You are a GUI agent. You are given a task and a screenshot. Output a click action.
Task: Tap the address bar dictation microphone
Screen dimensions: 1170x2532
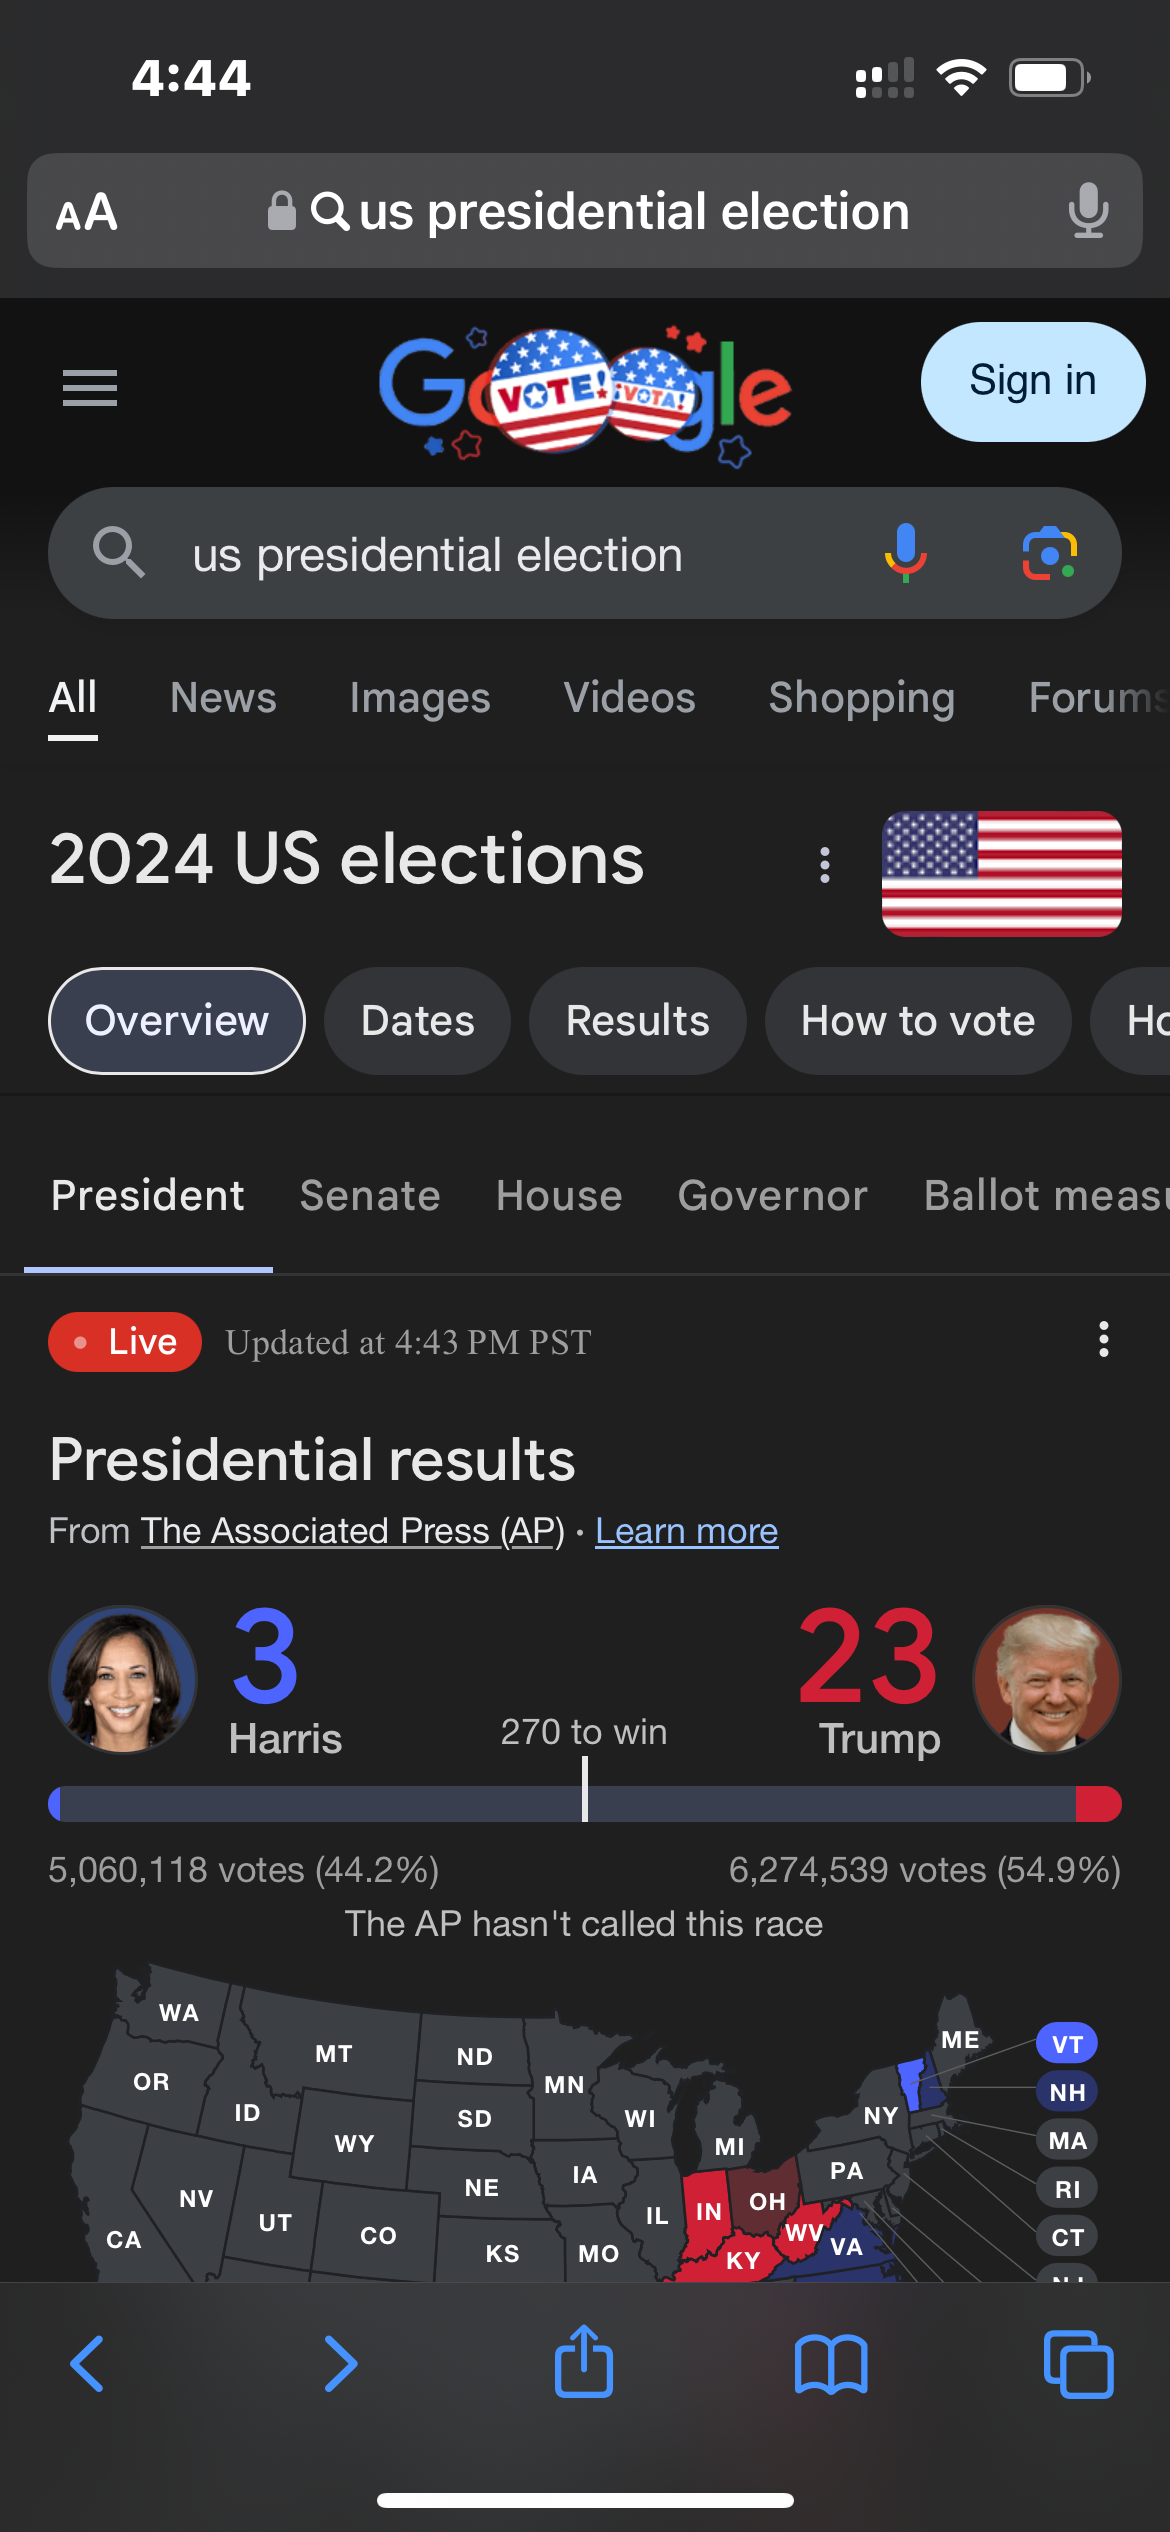coord(1088,211)
